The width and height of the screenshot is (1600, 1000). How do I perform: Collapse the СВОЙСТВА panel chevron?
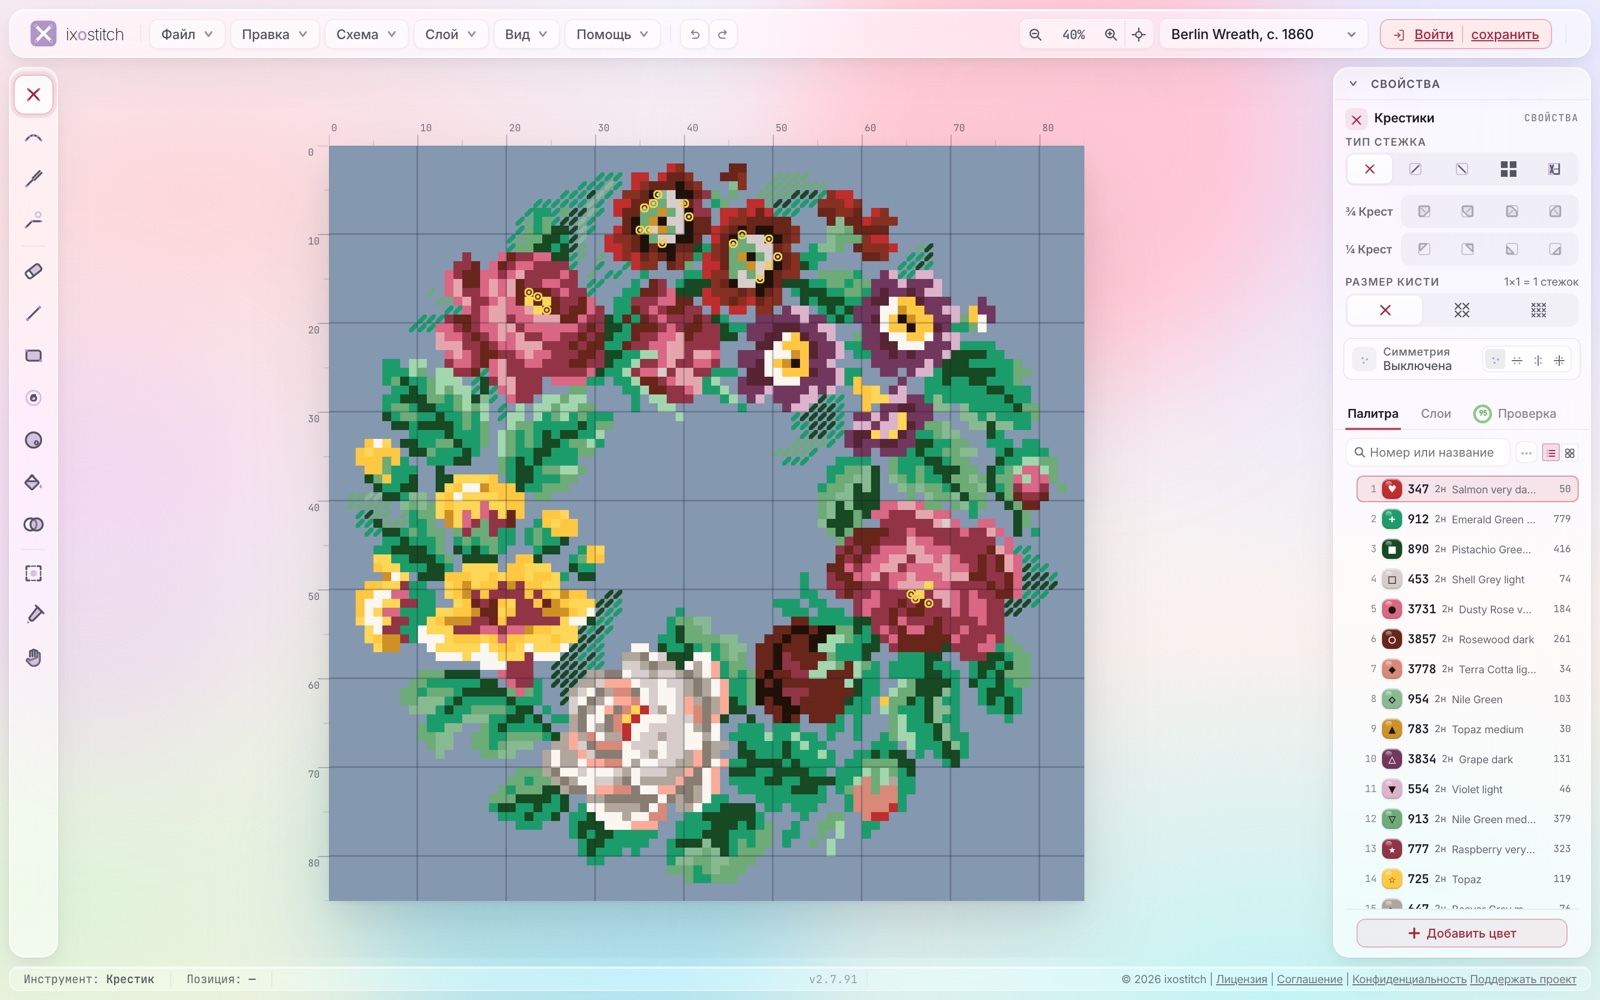(x=1353, y=84)
